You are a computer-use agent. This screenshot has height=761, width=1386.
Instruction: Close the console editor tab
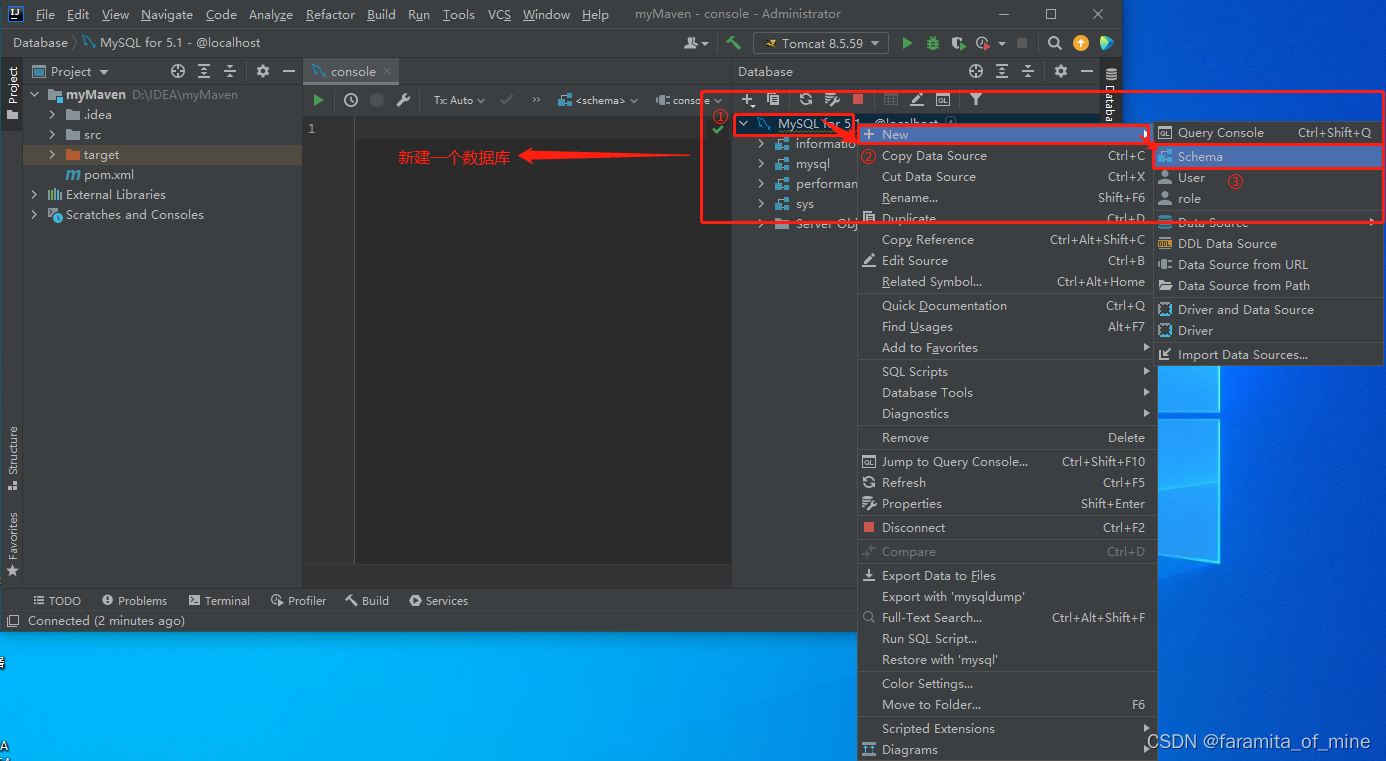tap(388, 71)
